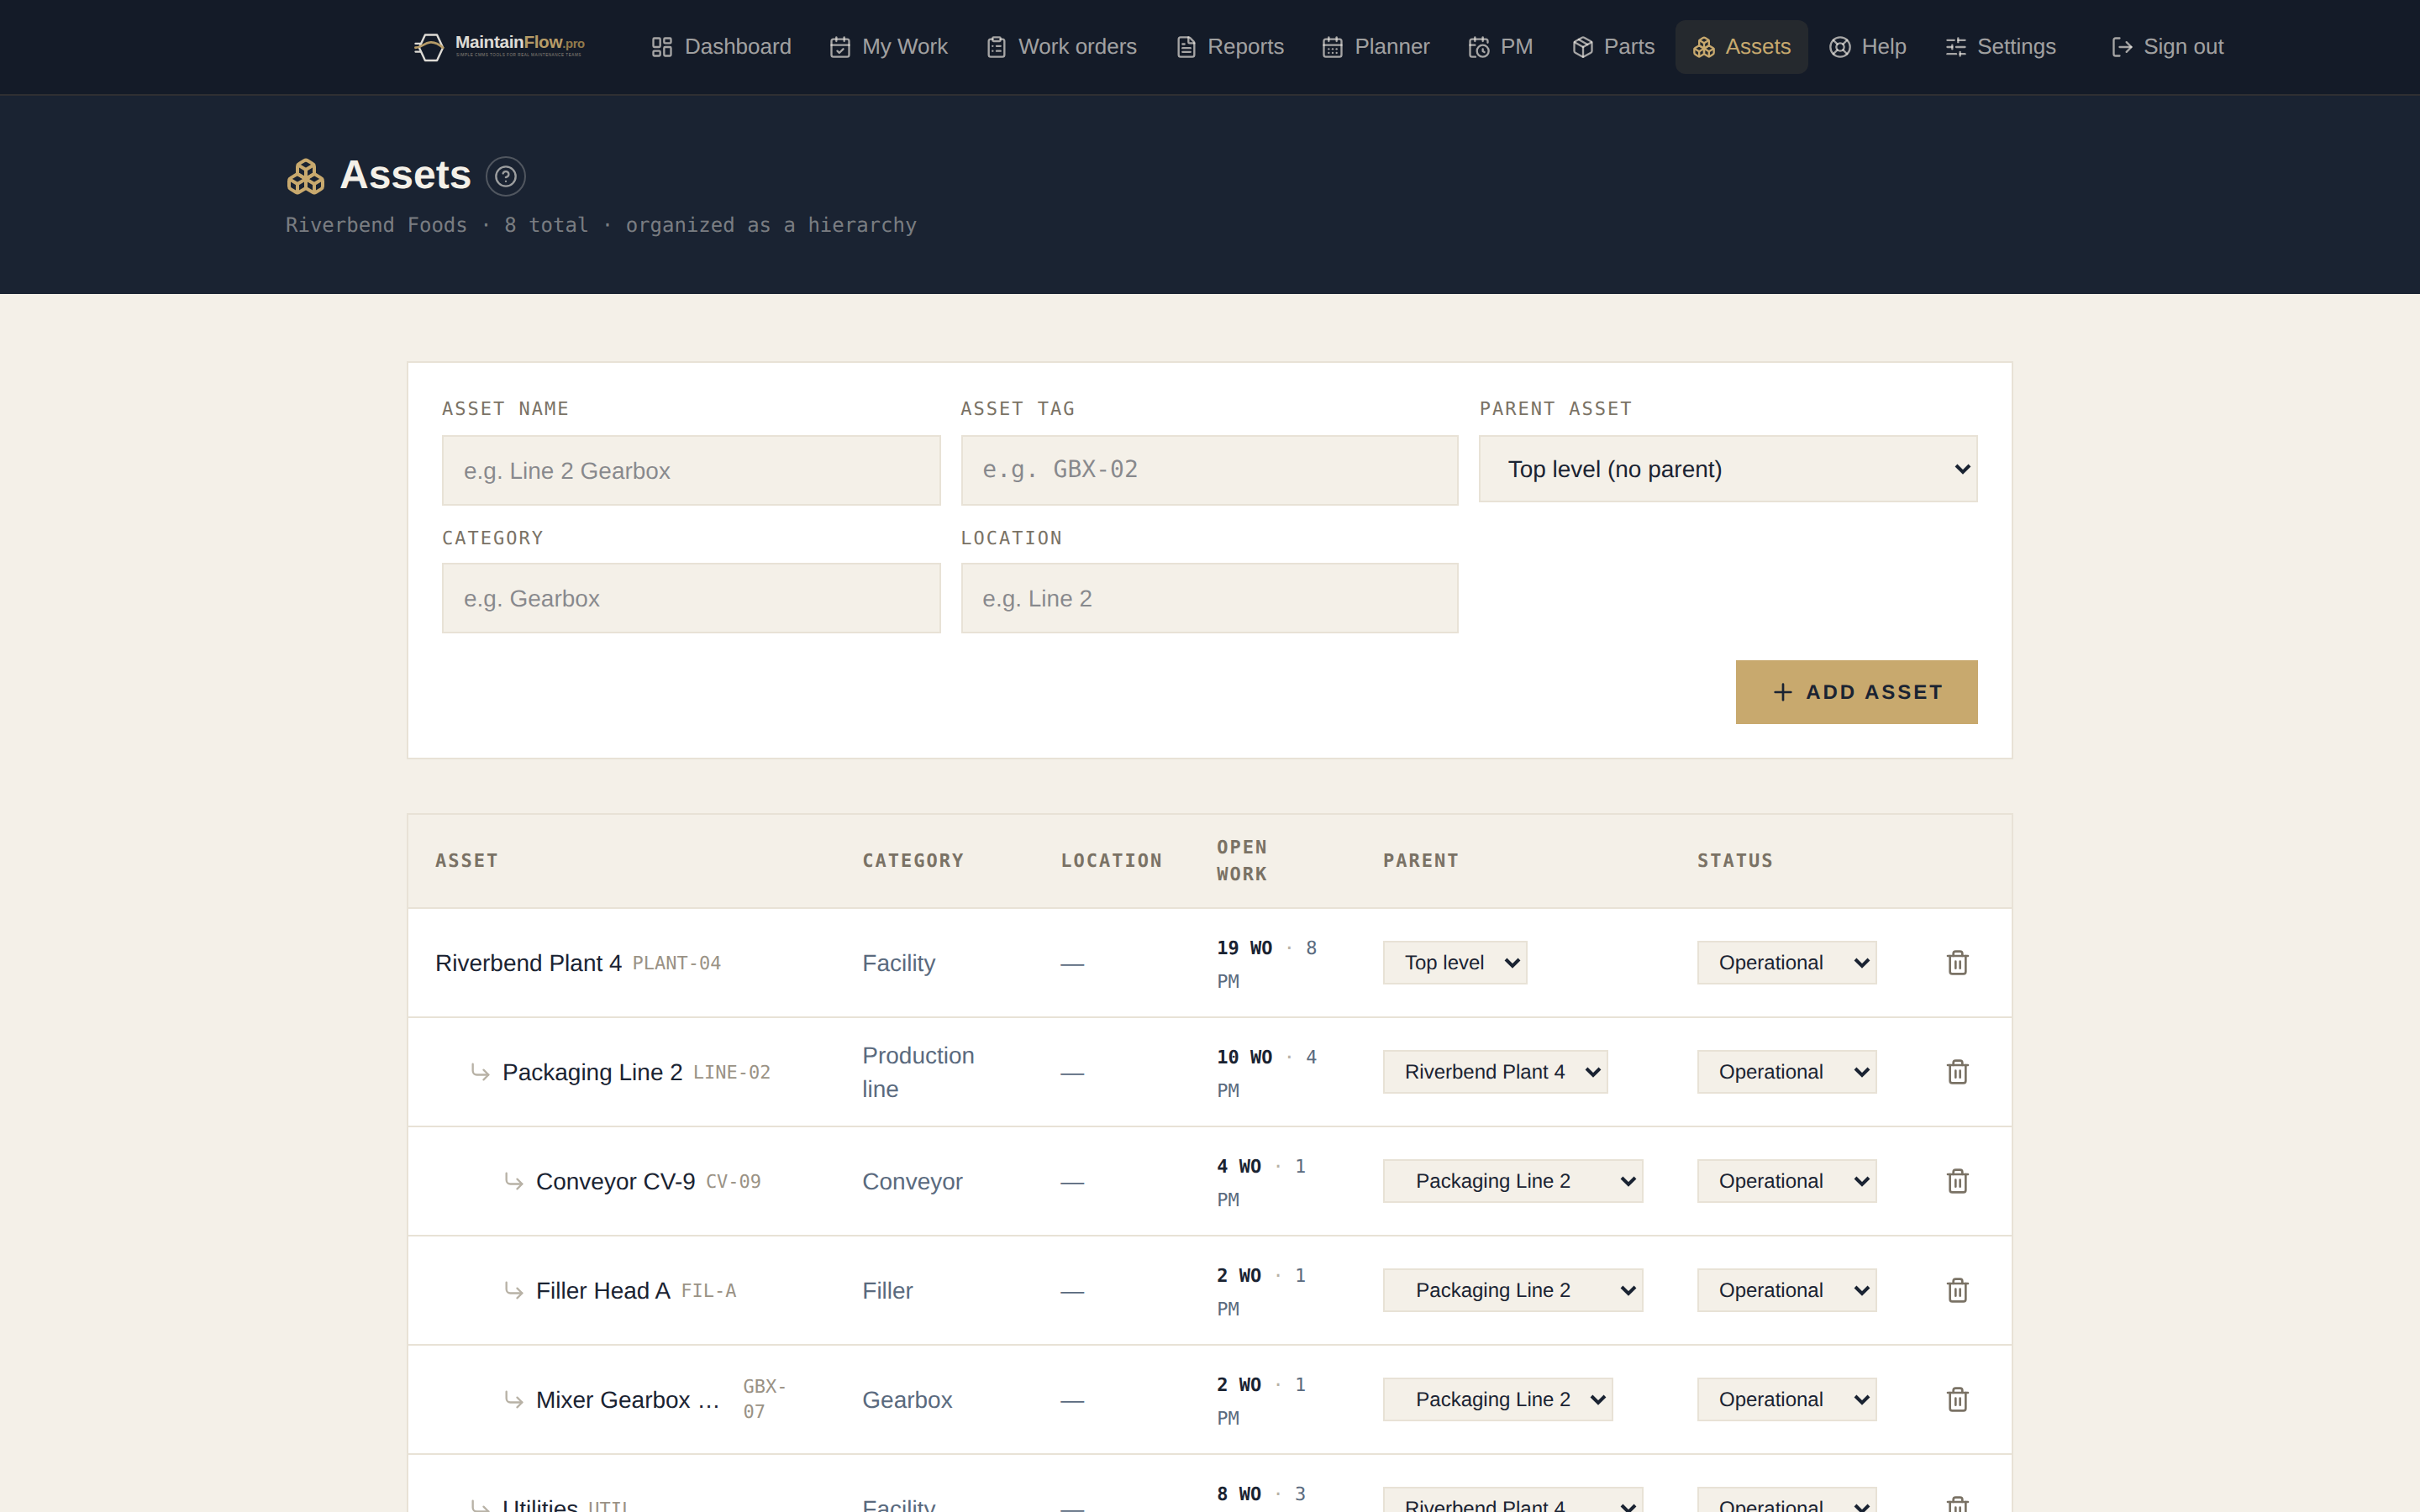Open Work orders from navigation
This screenshot has width=2420, height=1512.
click(x=1061, y=47)
